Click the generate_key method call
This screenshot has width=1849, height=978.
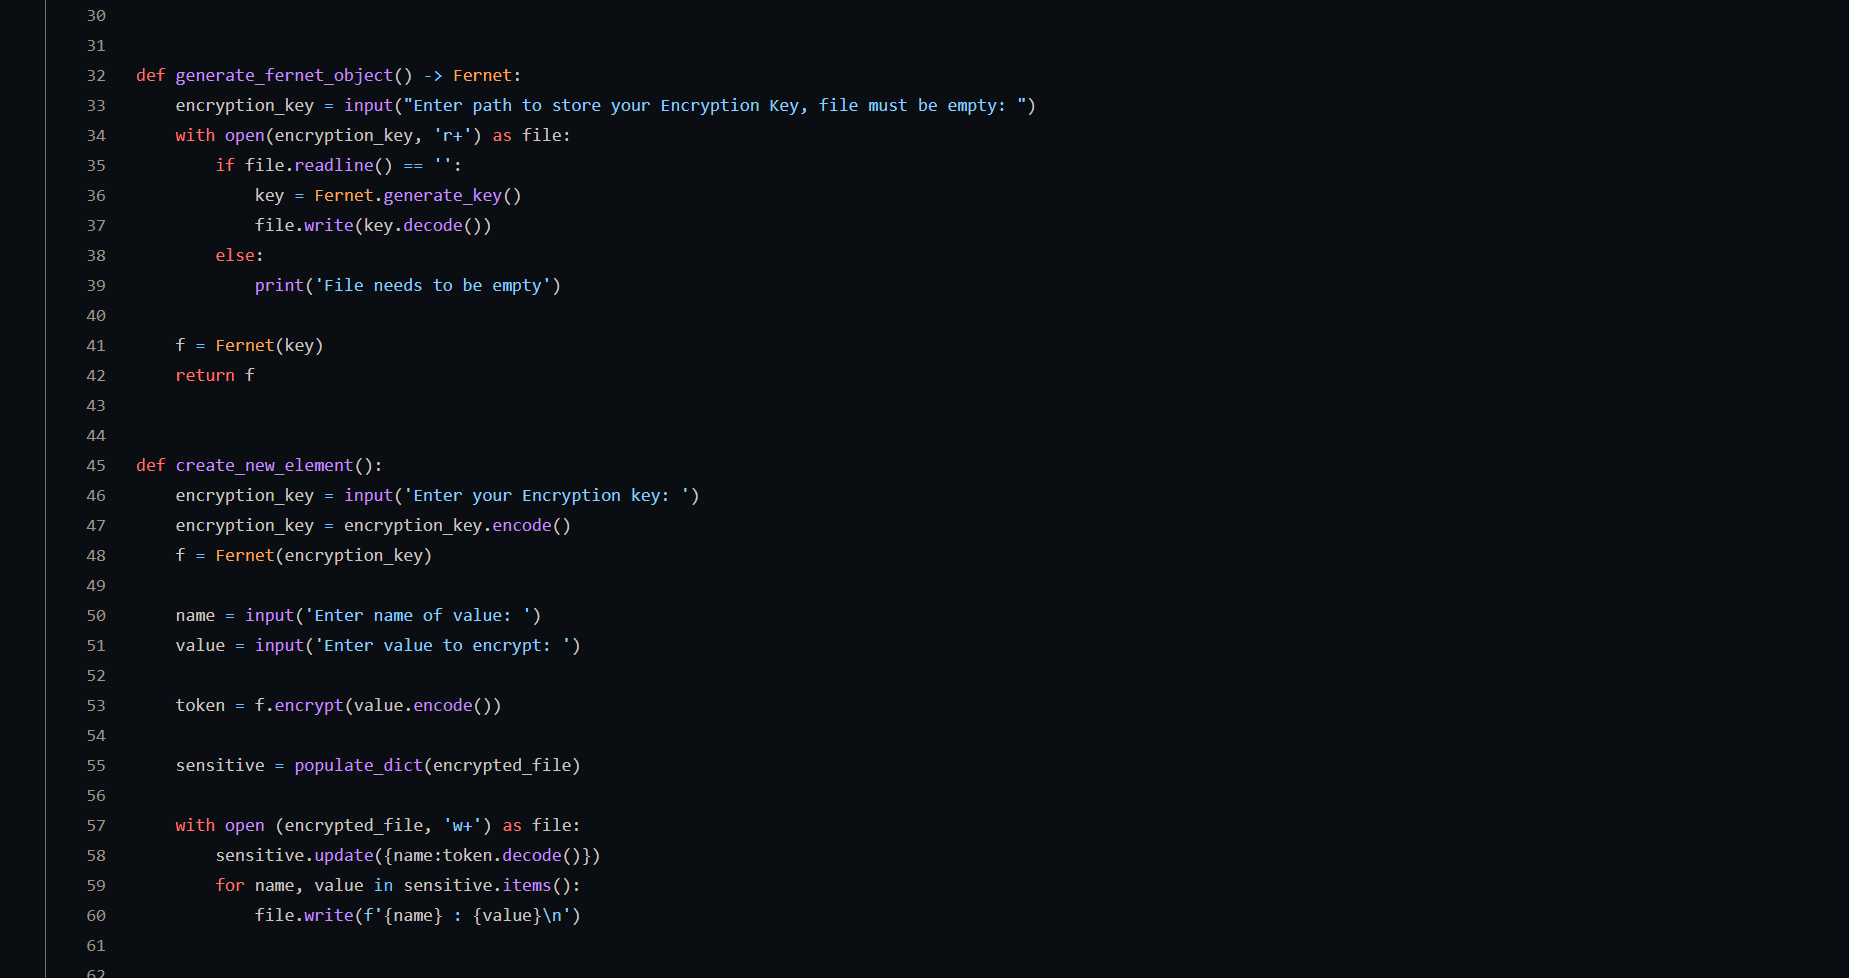[442, 196]
